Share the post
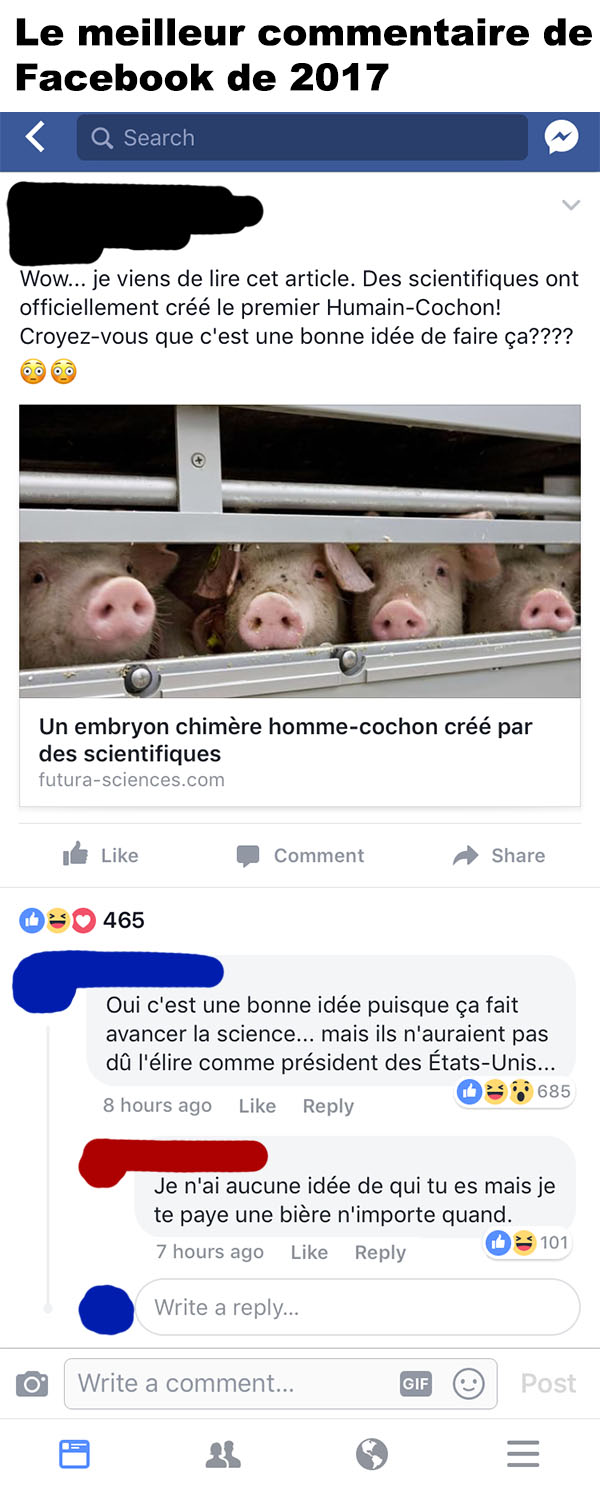600x1487 pixels. click(x=499, y=855)
